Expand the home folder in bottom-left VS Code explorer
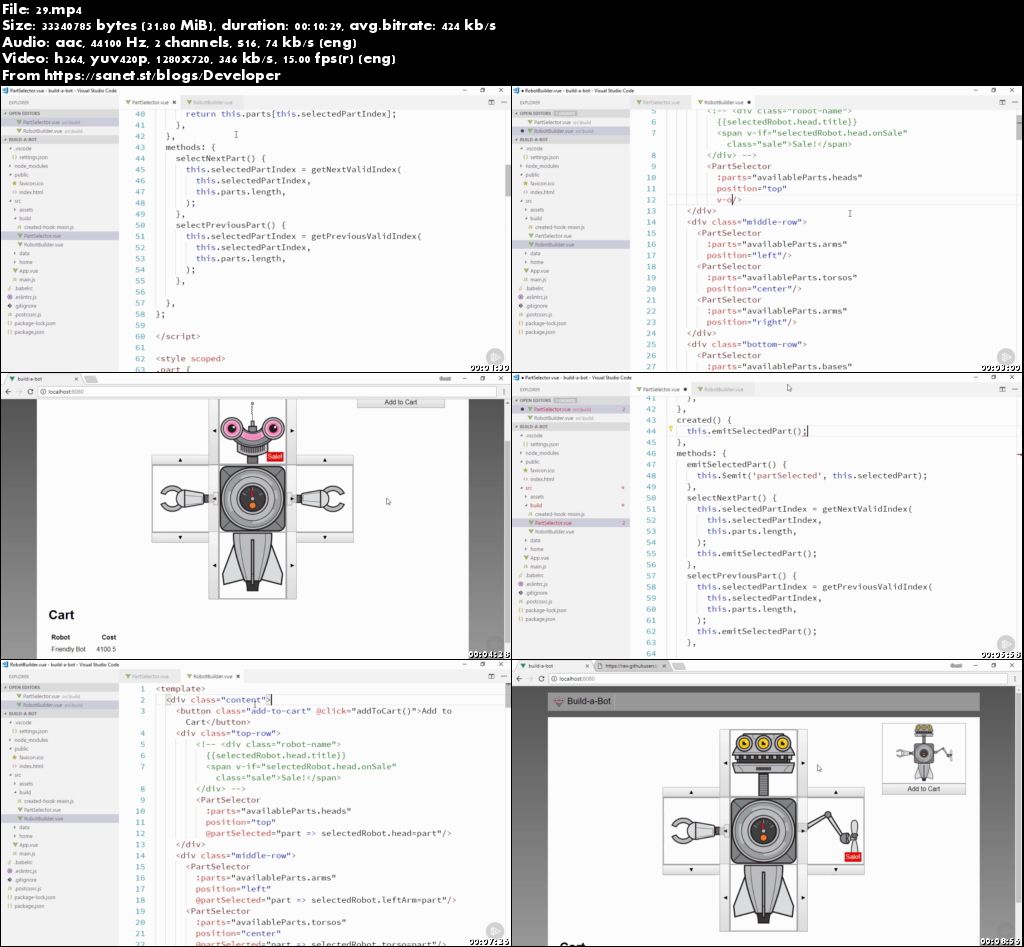Image resolution: width=1024 pixels, height=947 pixels. pyautogui.click(x=25, y=836)
